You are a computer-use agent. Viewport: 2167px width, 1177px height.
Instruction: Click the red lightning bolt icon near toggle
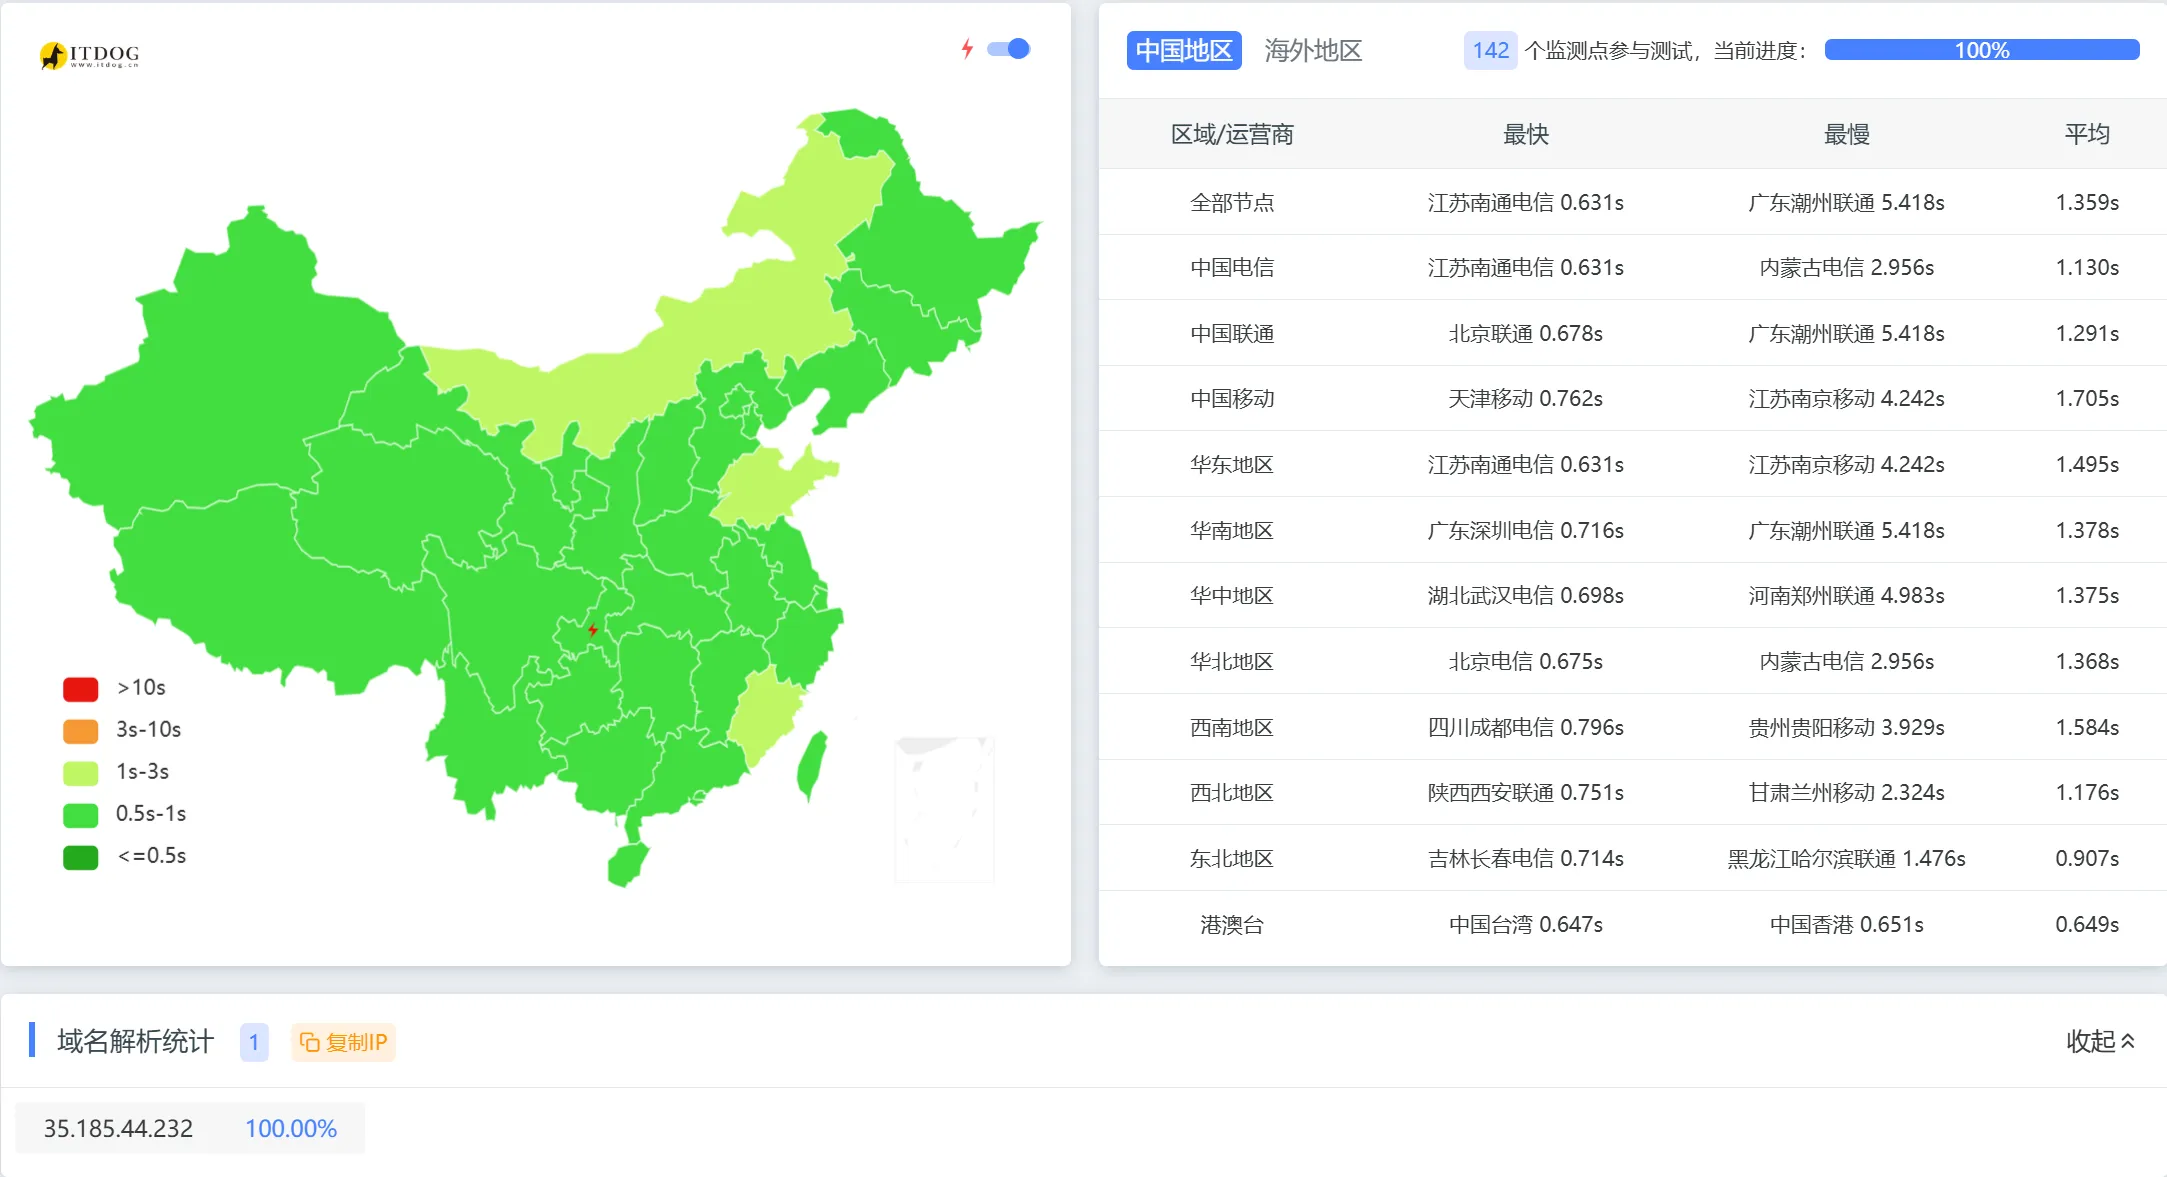pos(966,49)
